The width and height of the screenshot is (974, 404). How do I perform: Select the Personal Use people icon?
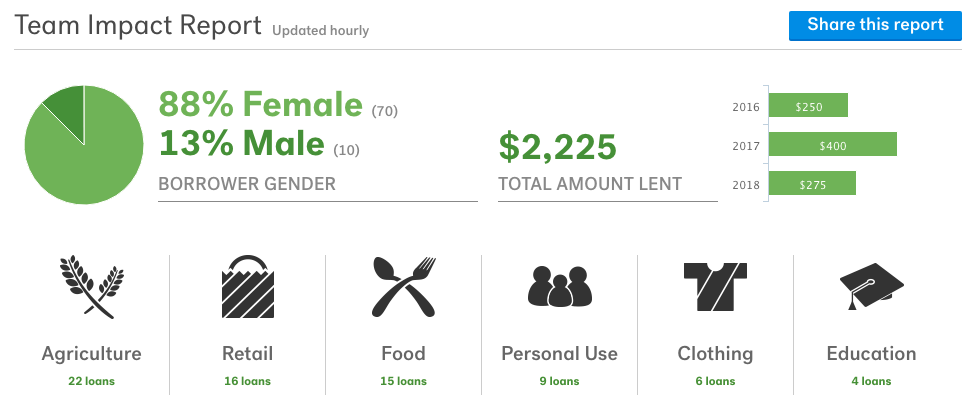coord(560,287)
